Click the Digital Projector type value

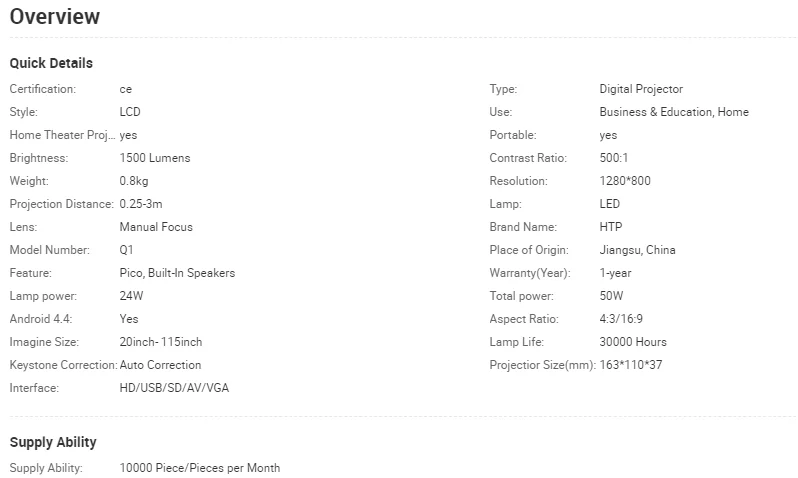[x=641, y=89]
